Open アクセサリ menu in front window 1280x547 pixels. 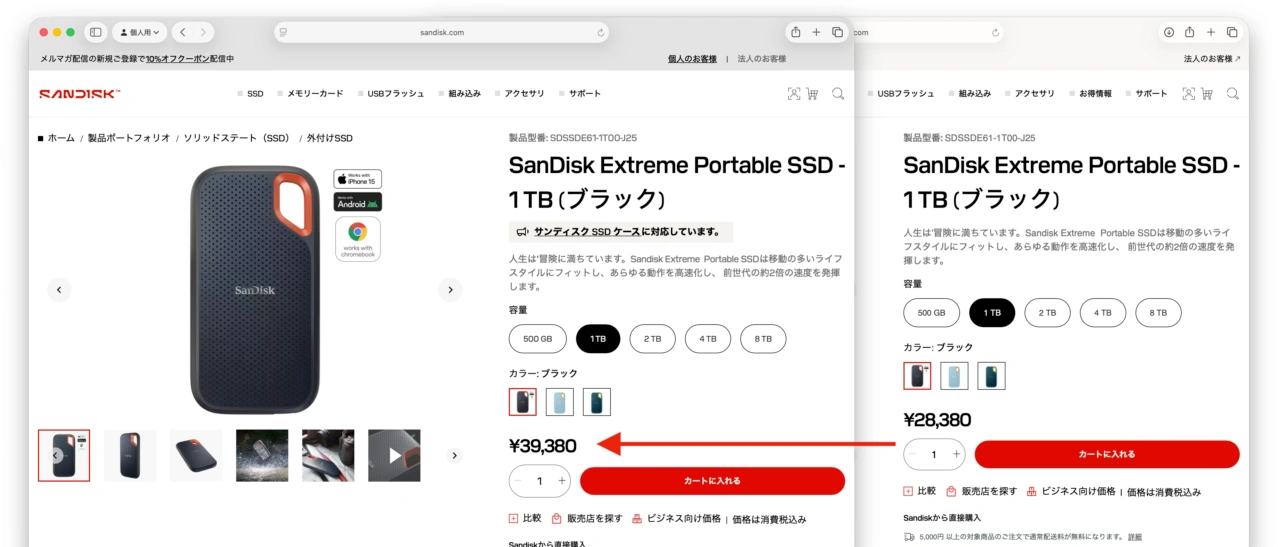pos(524,93)
